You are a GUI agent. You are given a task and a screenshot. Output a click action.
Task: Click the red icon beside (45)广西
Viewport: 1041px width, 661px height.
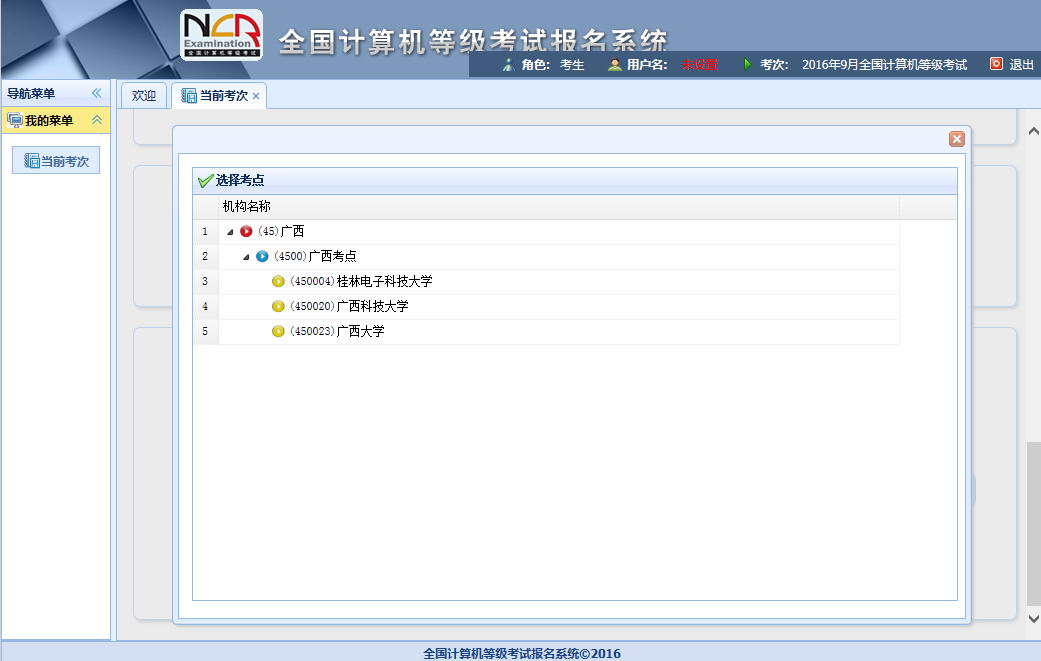(x=246, y=231)
